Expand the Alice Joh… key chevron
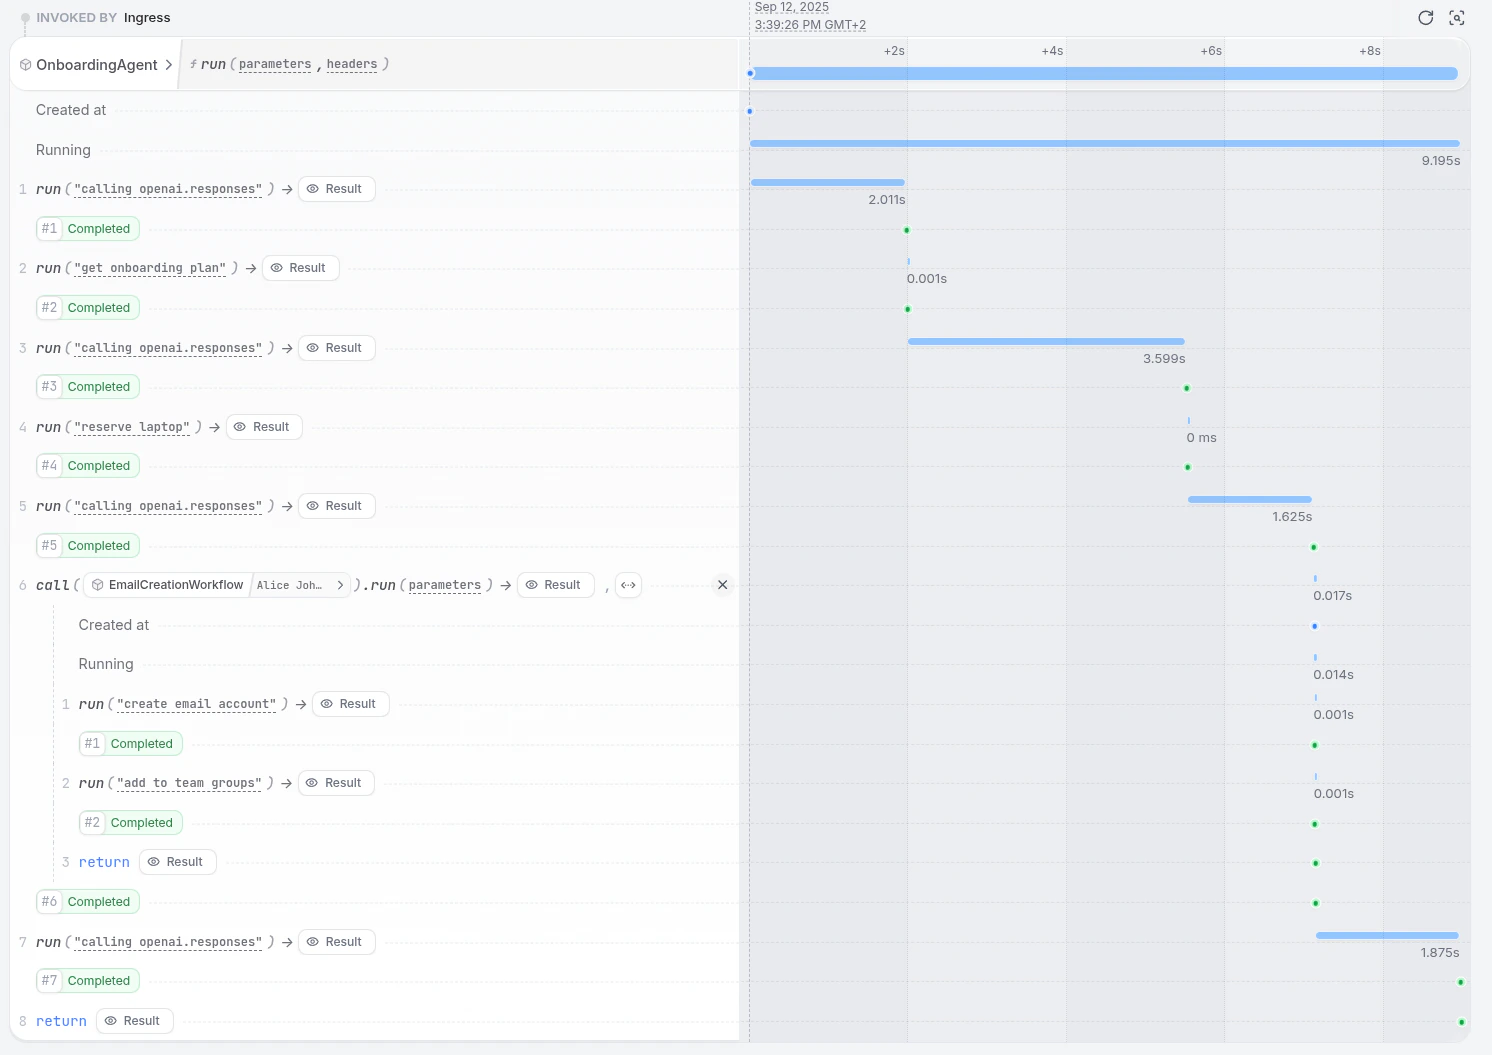 [340, 585]
